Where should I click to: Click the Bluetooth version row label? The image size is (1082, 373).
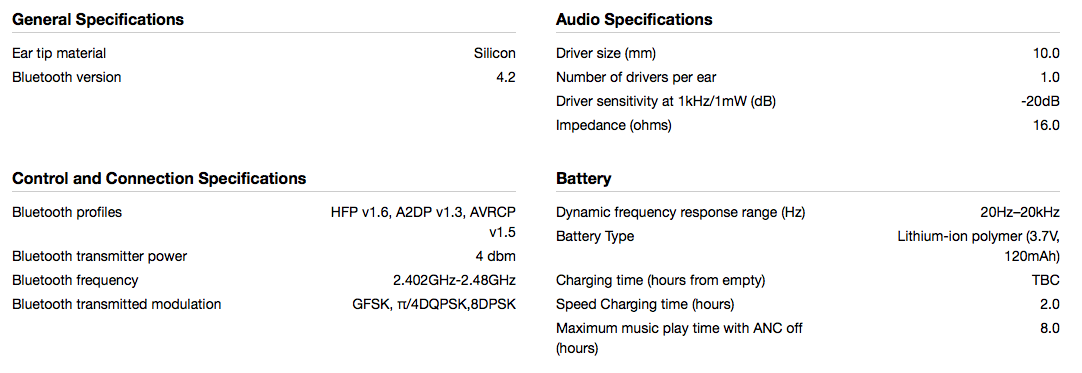(x=67, y=77)
